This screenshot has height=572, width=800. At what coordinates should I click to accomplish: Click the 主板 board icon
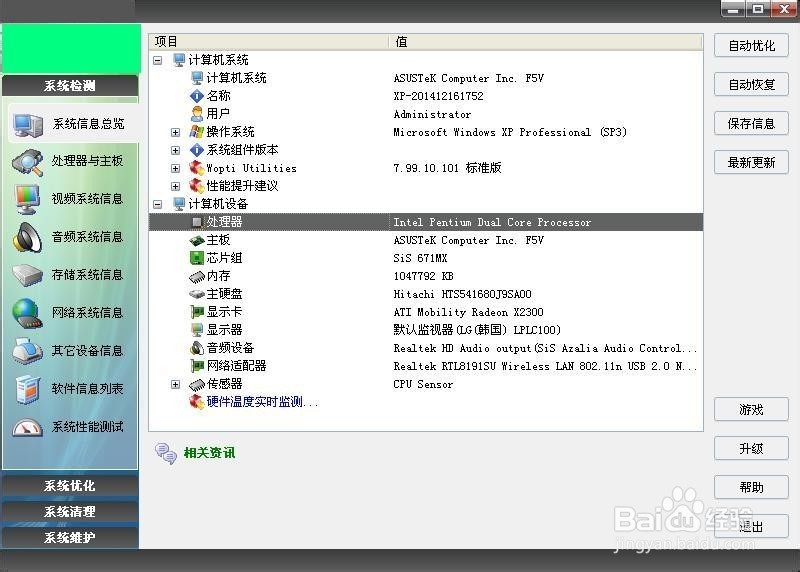[x=196, y=240]
